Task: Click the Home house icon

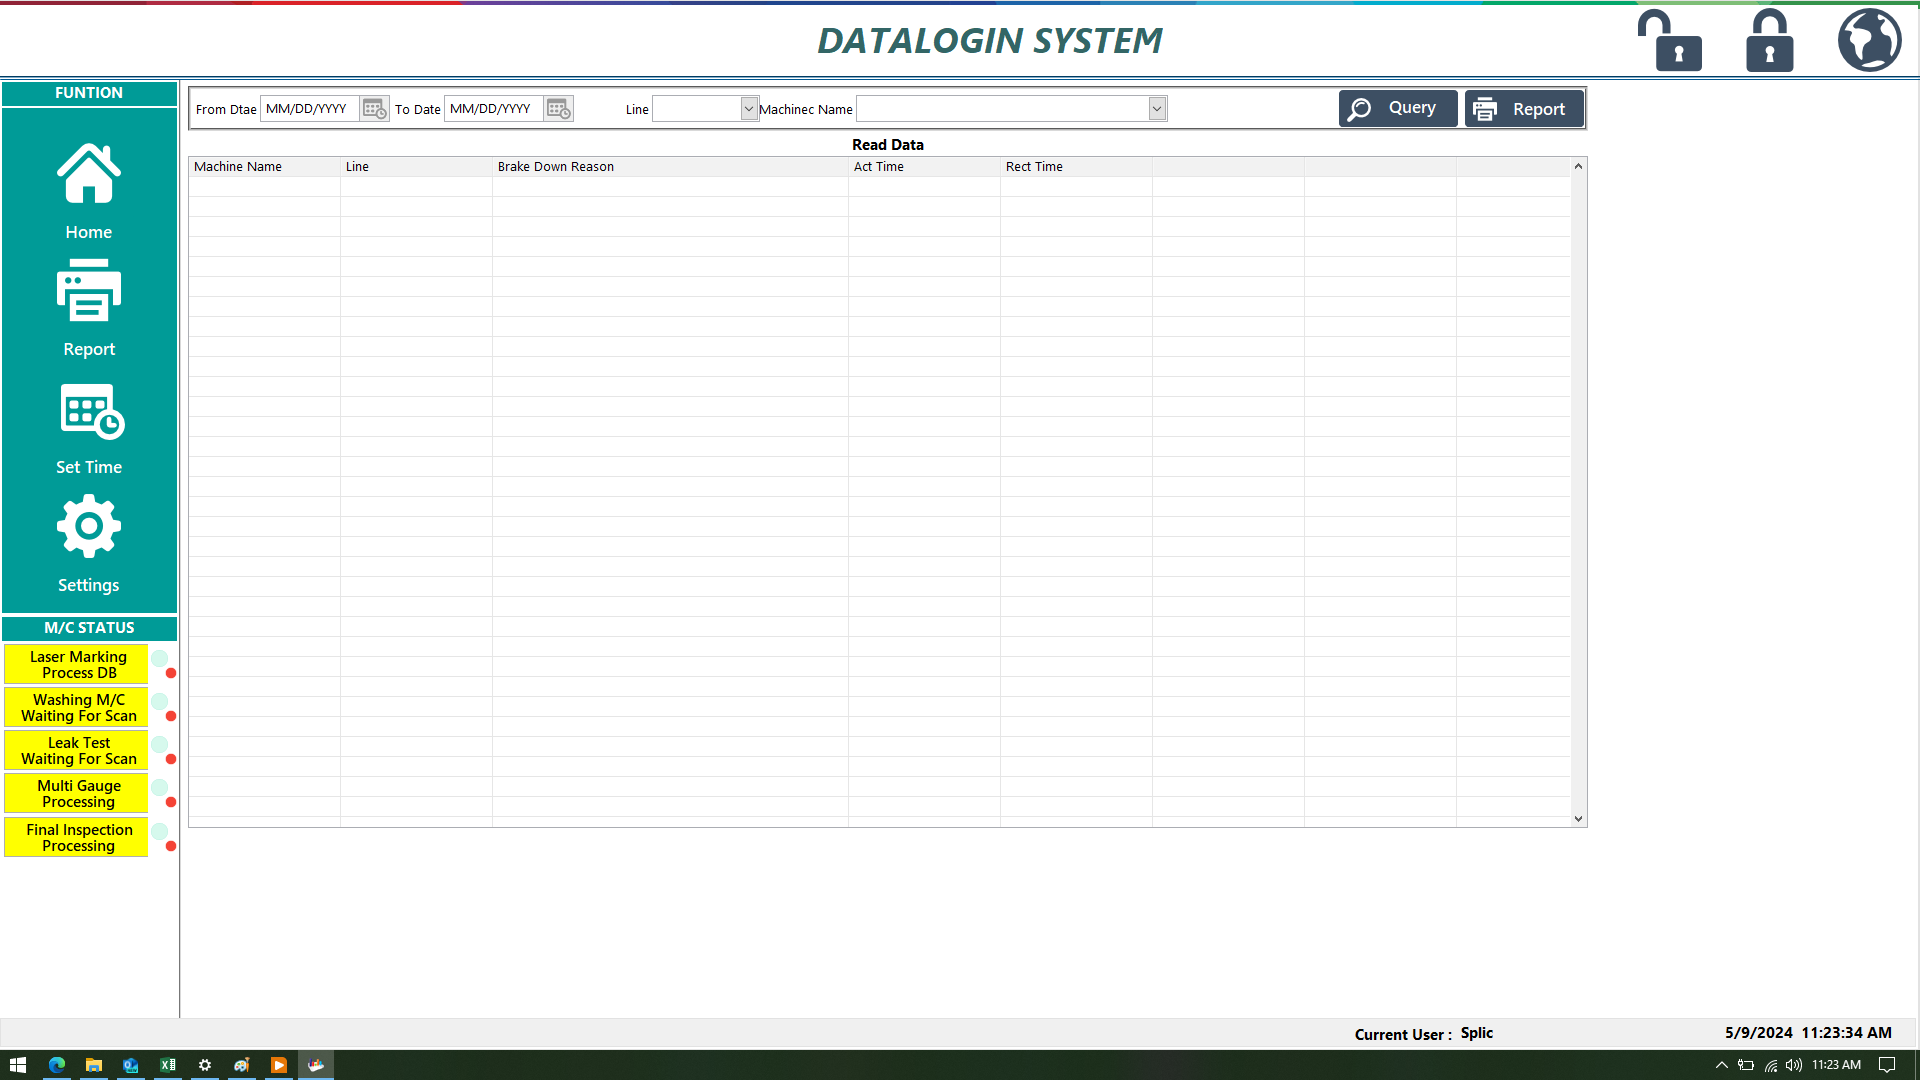Action: tap(89, 174)
